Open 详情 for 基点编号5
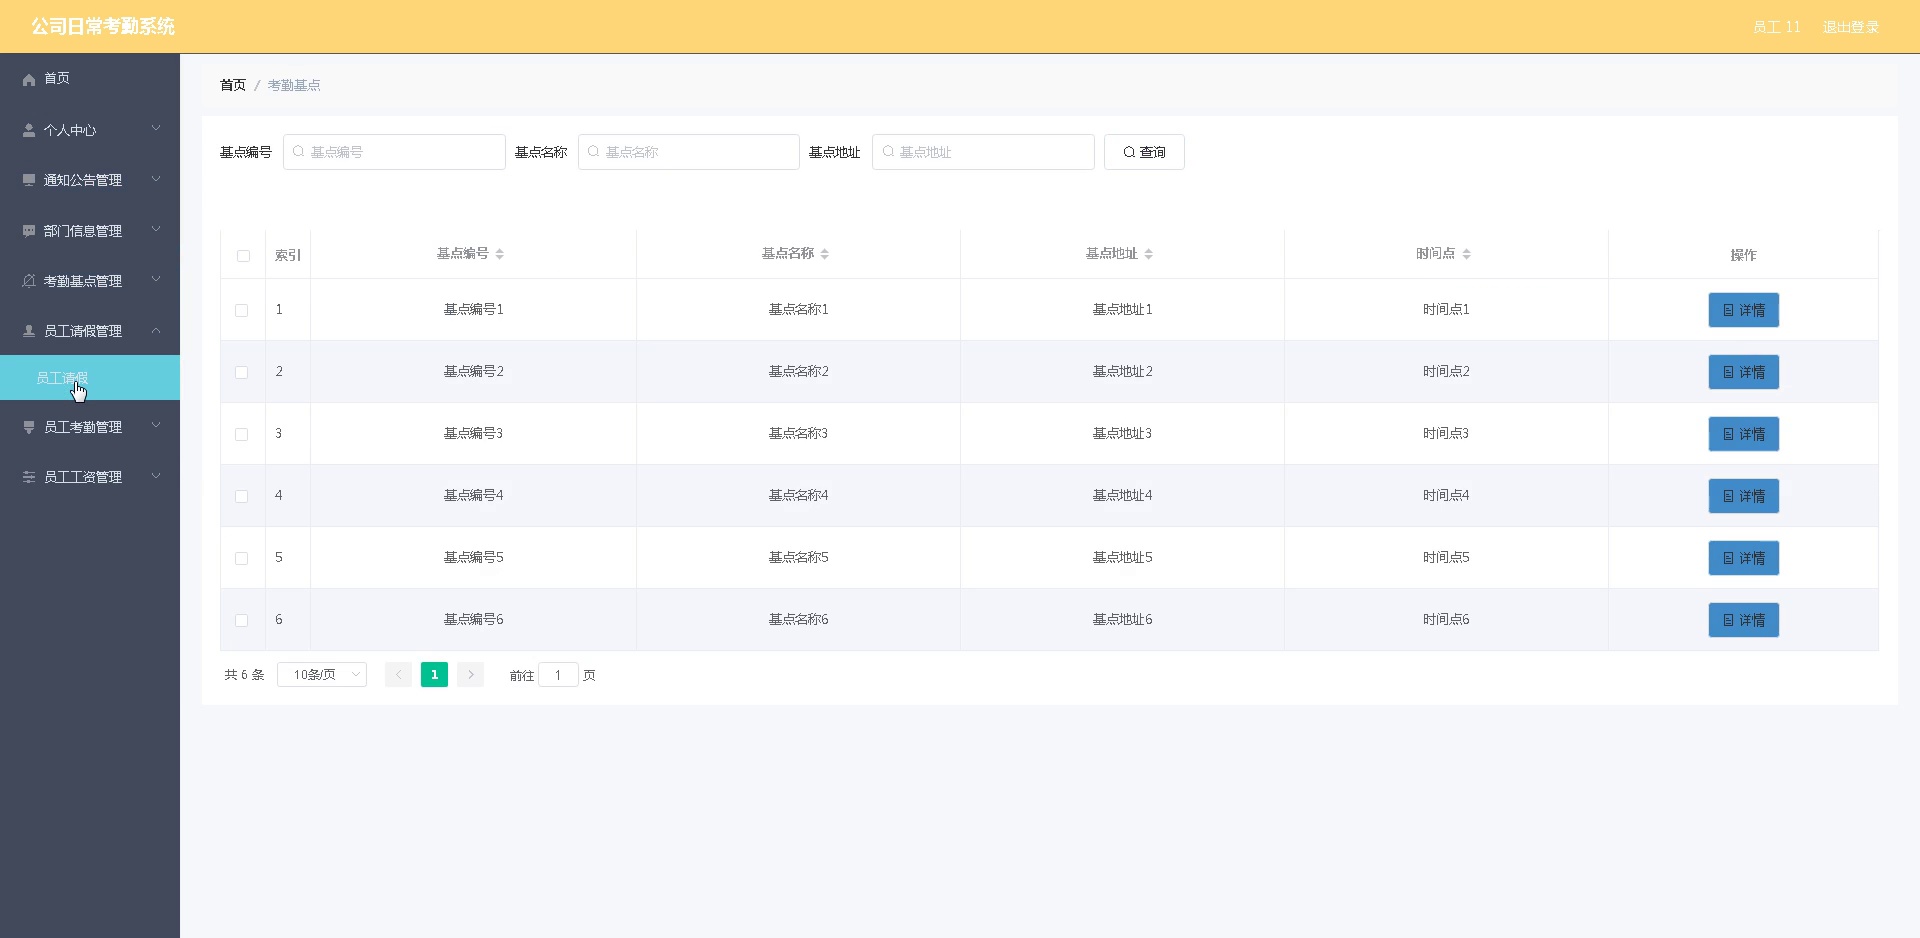The image size is (1920, 938). coord(1743,558)
